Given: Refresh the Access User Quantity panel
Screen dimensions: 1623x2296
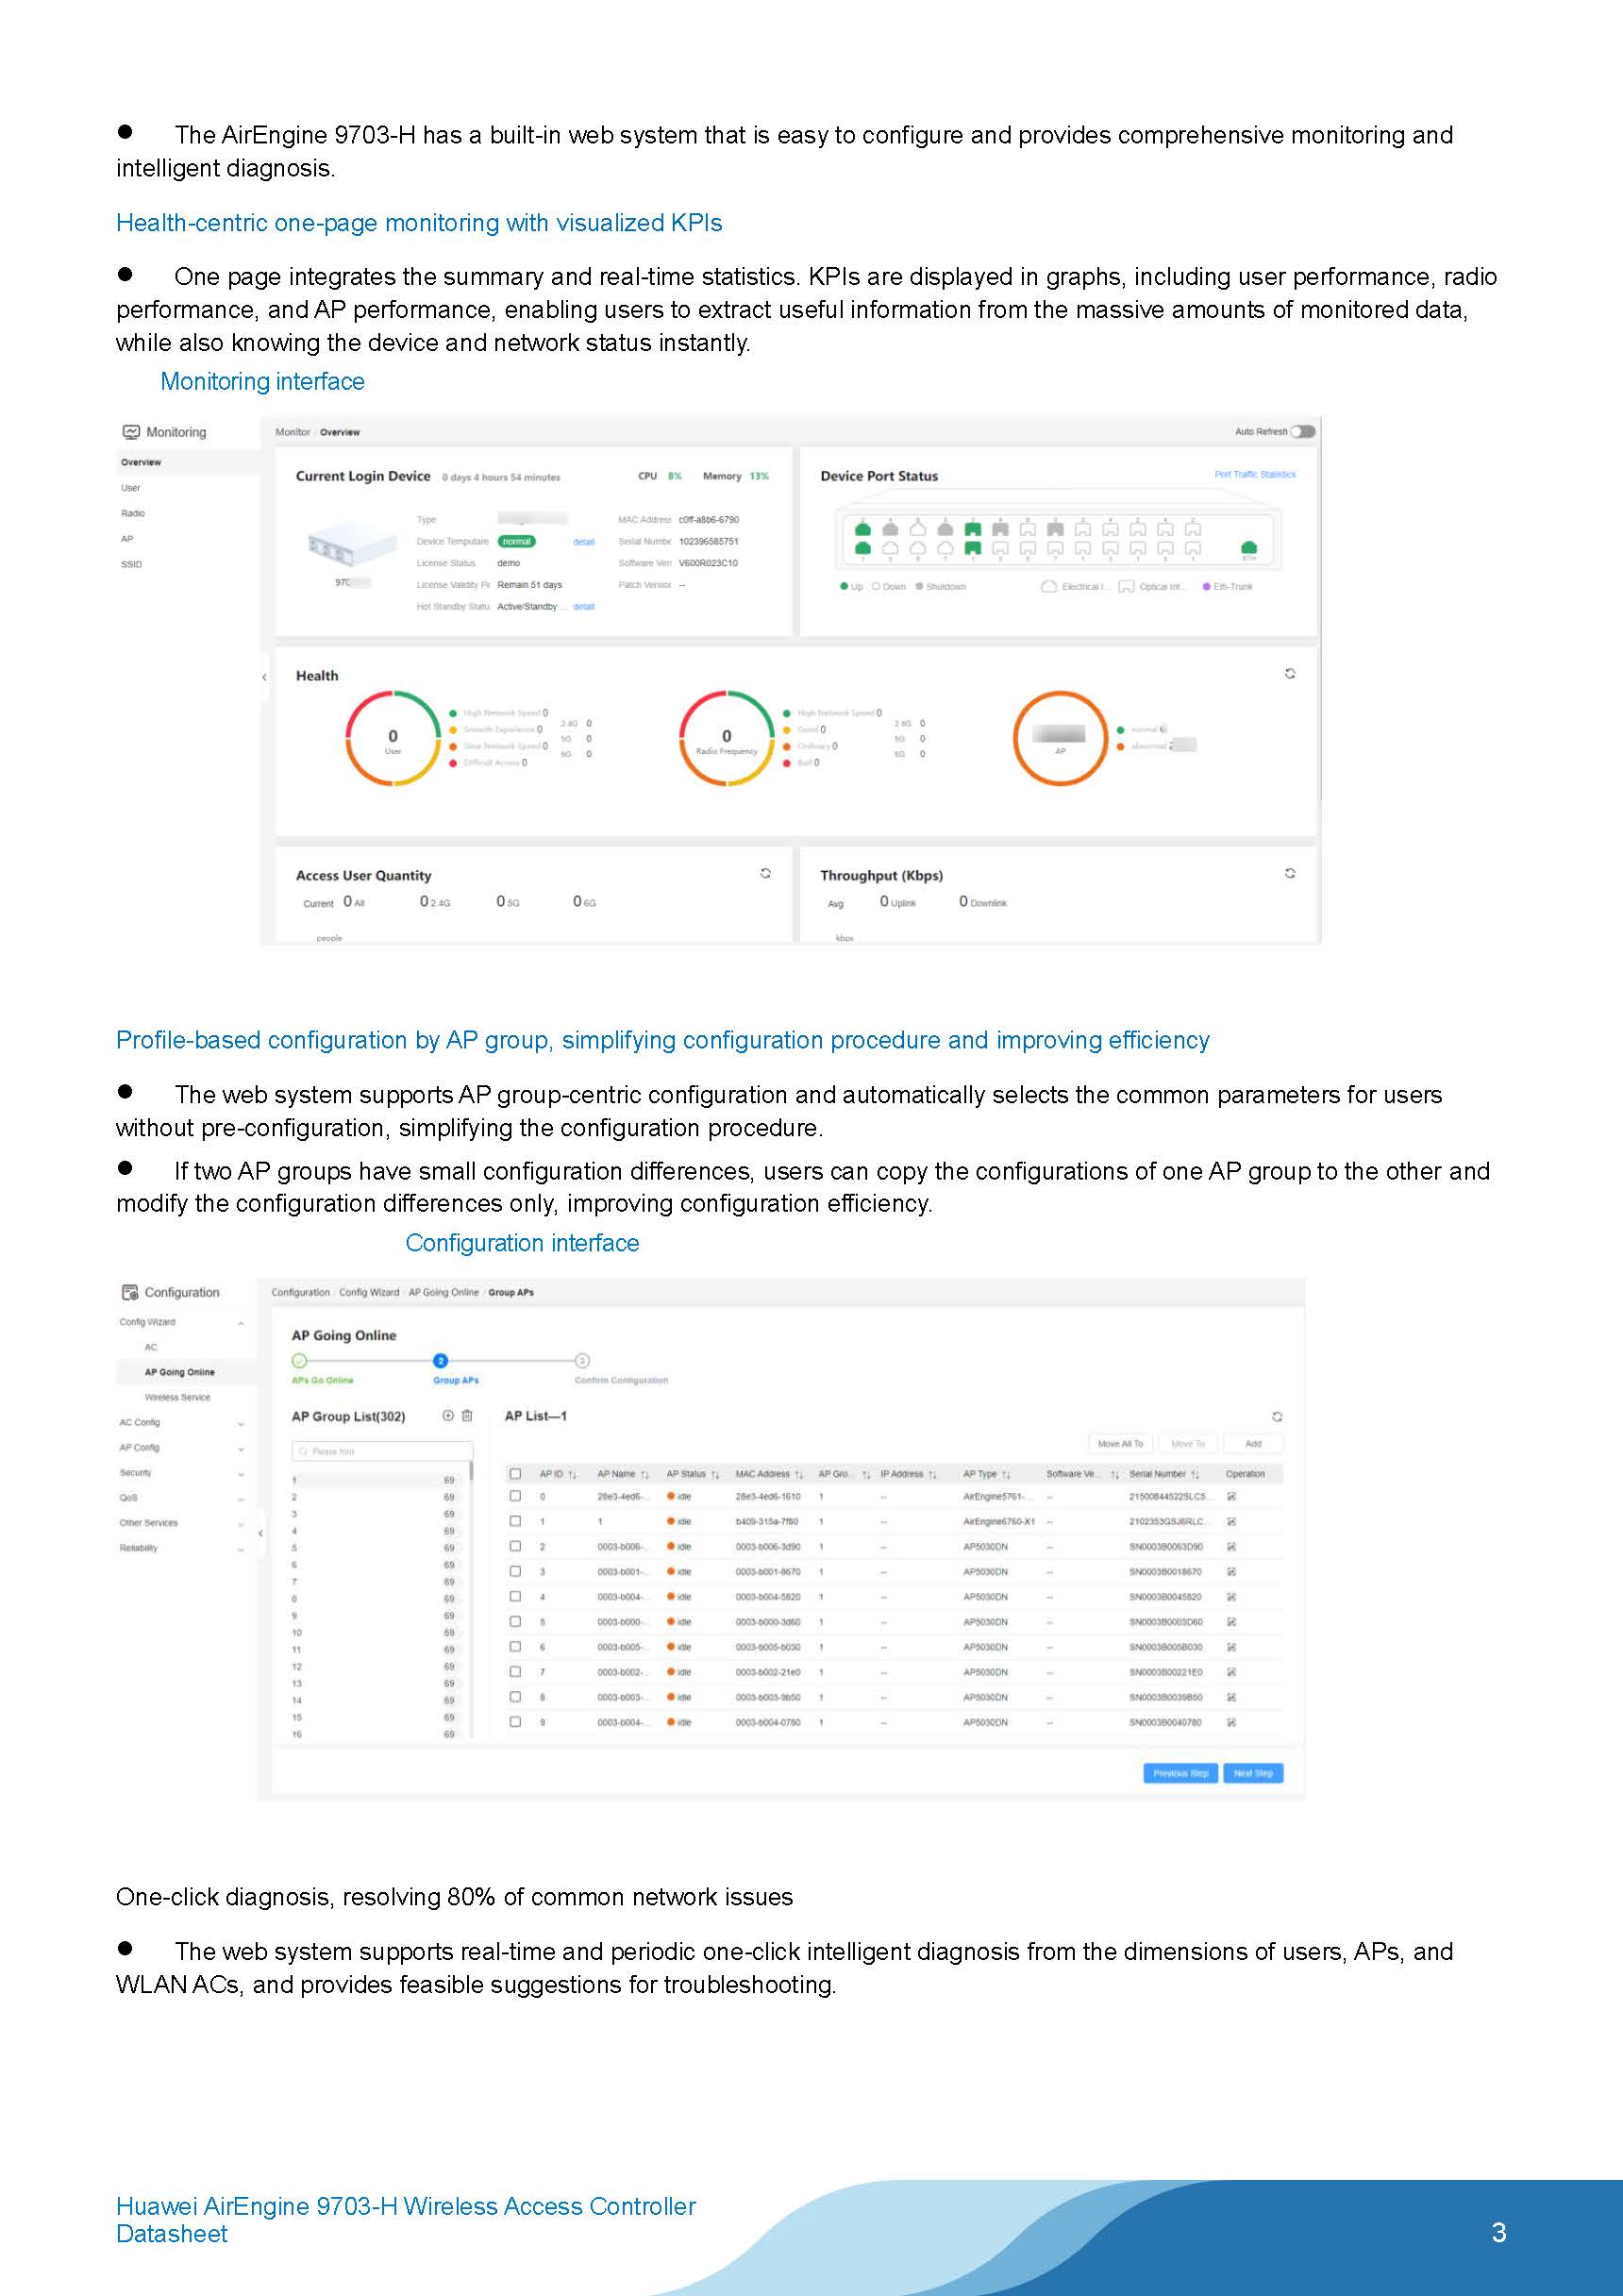Looking at the screenshot, I should 765,873.
